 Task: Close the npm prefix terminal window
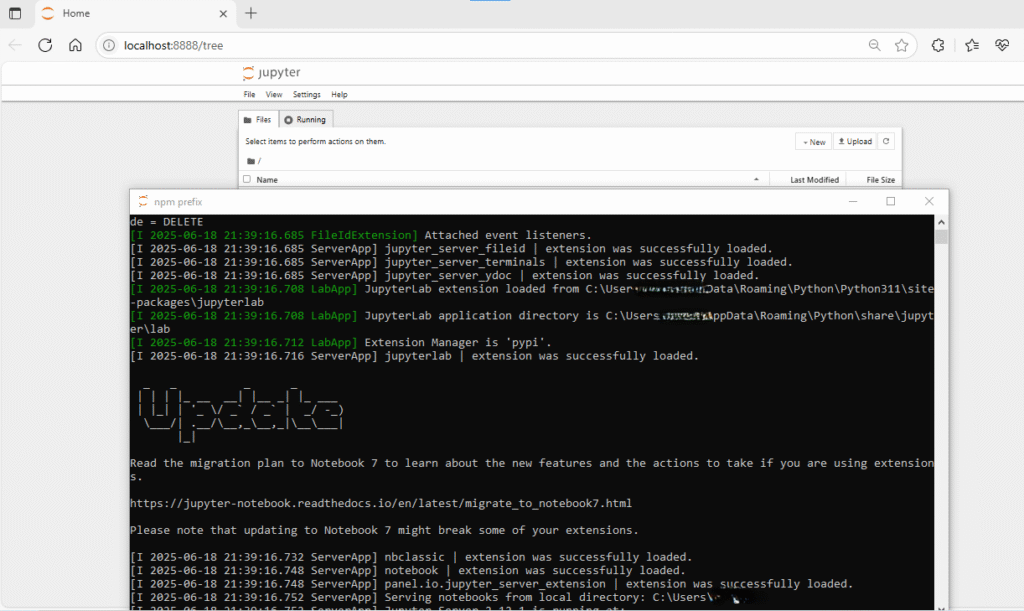pyautogui.click(x=929, y=201)
